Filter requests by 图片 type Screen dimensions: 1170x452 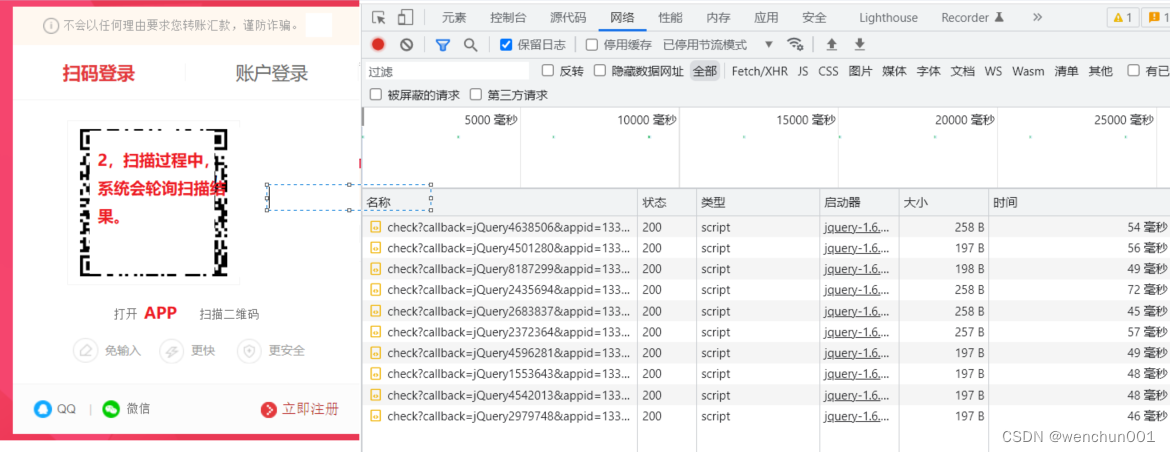860,71
